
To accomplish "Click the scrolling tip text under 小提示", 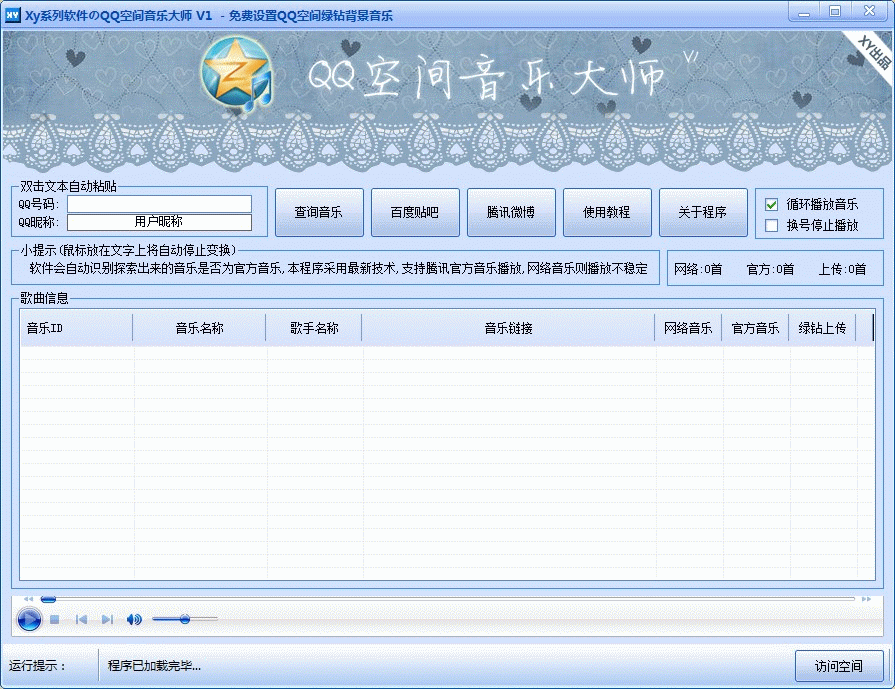I will click(338, 268).
